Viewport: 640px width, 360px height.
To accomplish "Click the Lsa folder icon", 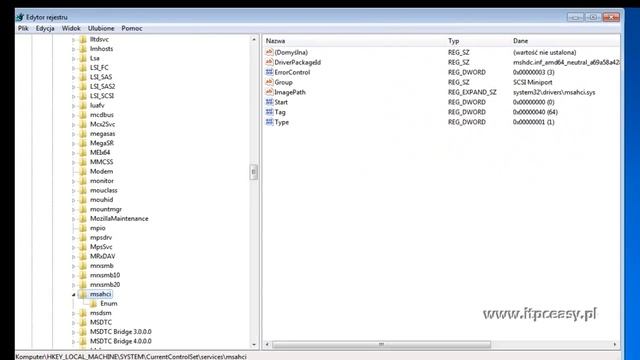I will click(x=83, y=58).
